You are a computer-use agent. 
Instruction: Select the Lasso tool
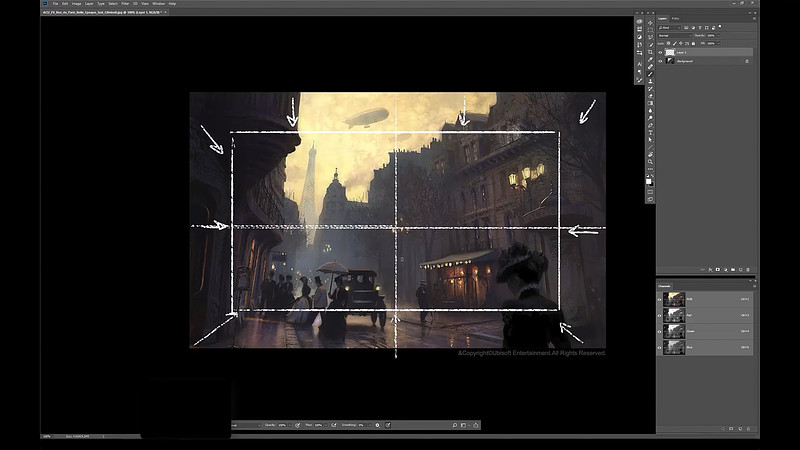pyautogui.click(x=650, y=36)
